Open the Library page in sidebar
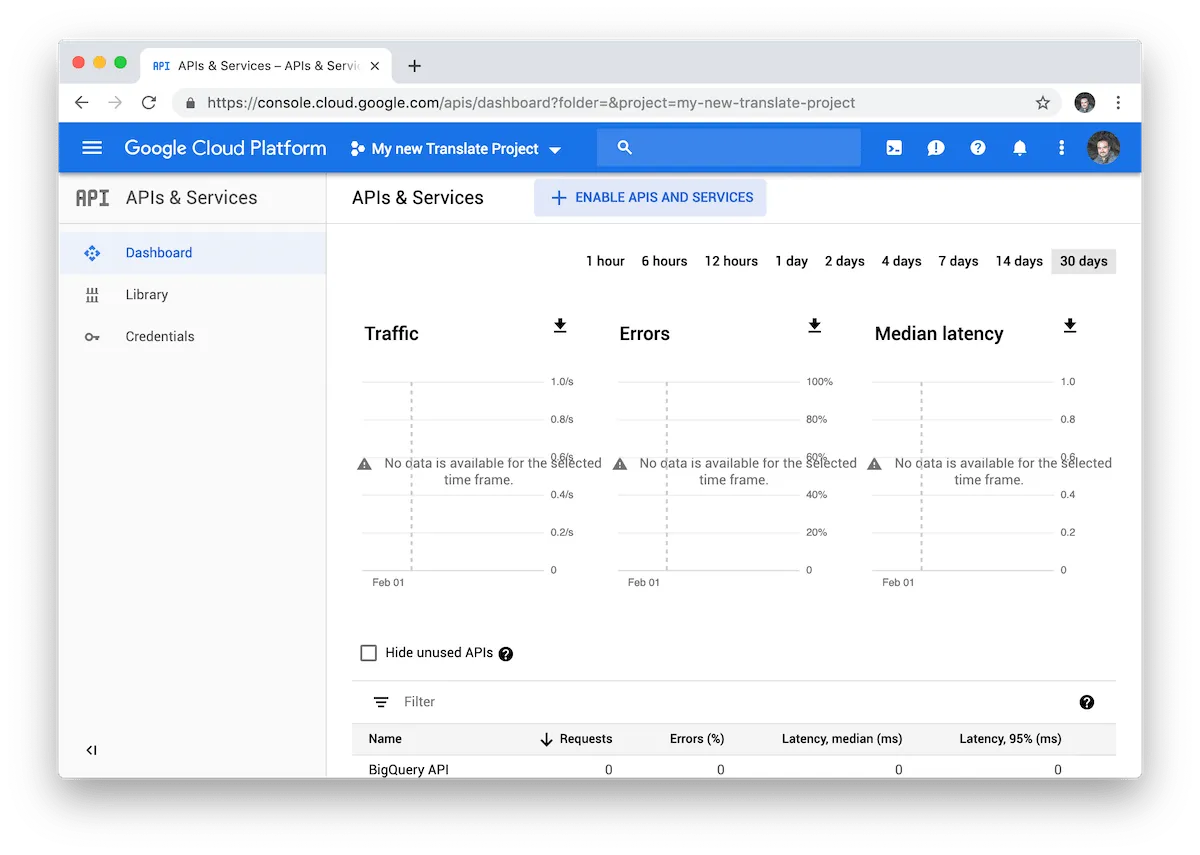Image resolution: width=1200 pixels, height=855 pixels. point(192,295)
